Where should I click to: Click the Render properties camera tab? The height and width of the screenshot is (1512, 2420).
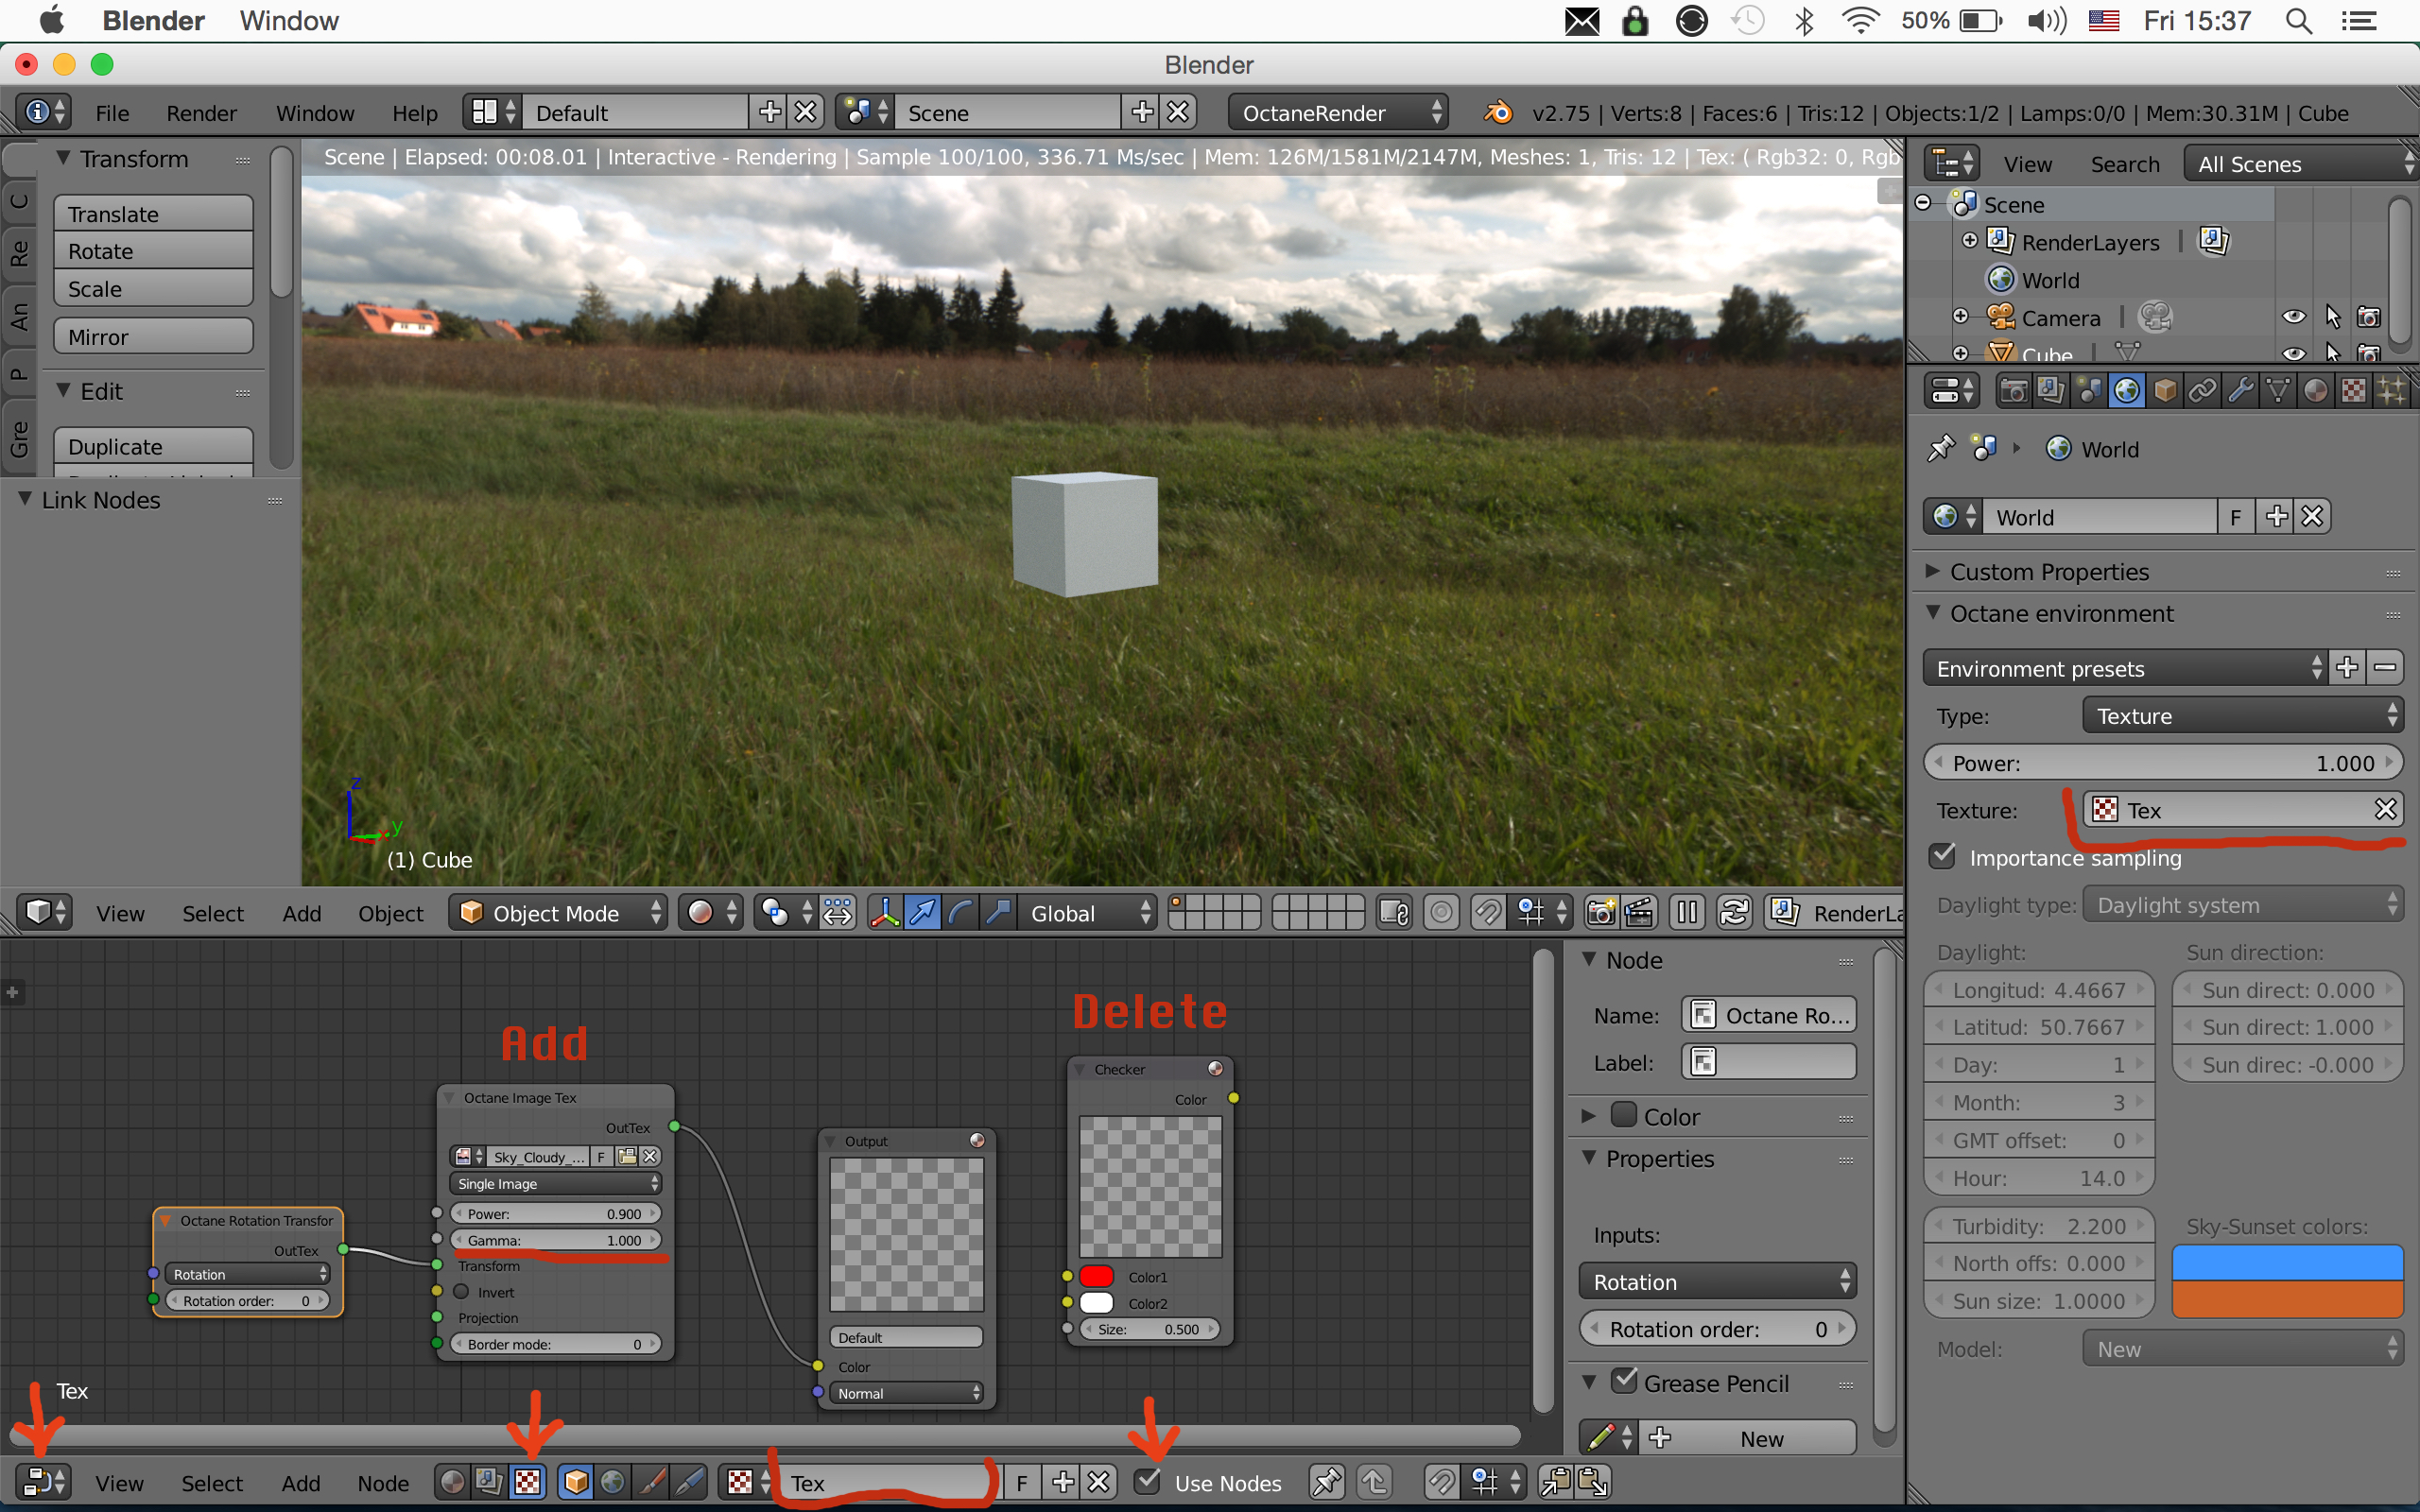tap(2013, 391)
